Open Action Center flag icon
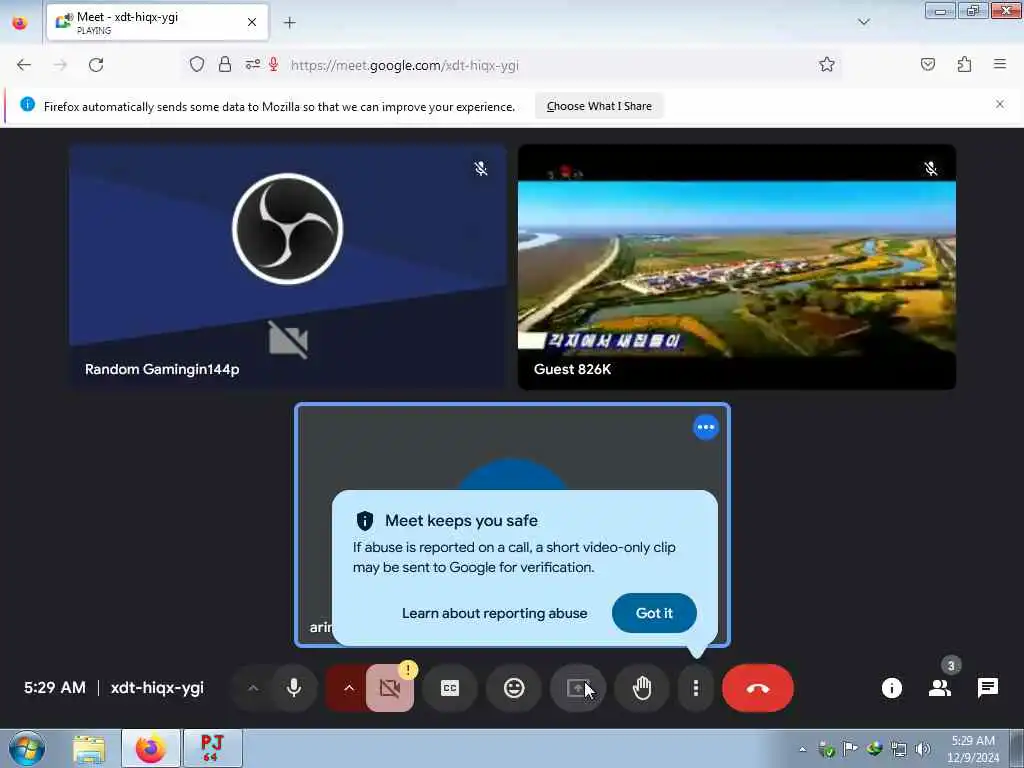 tap(850, 749)
